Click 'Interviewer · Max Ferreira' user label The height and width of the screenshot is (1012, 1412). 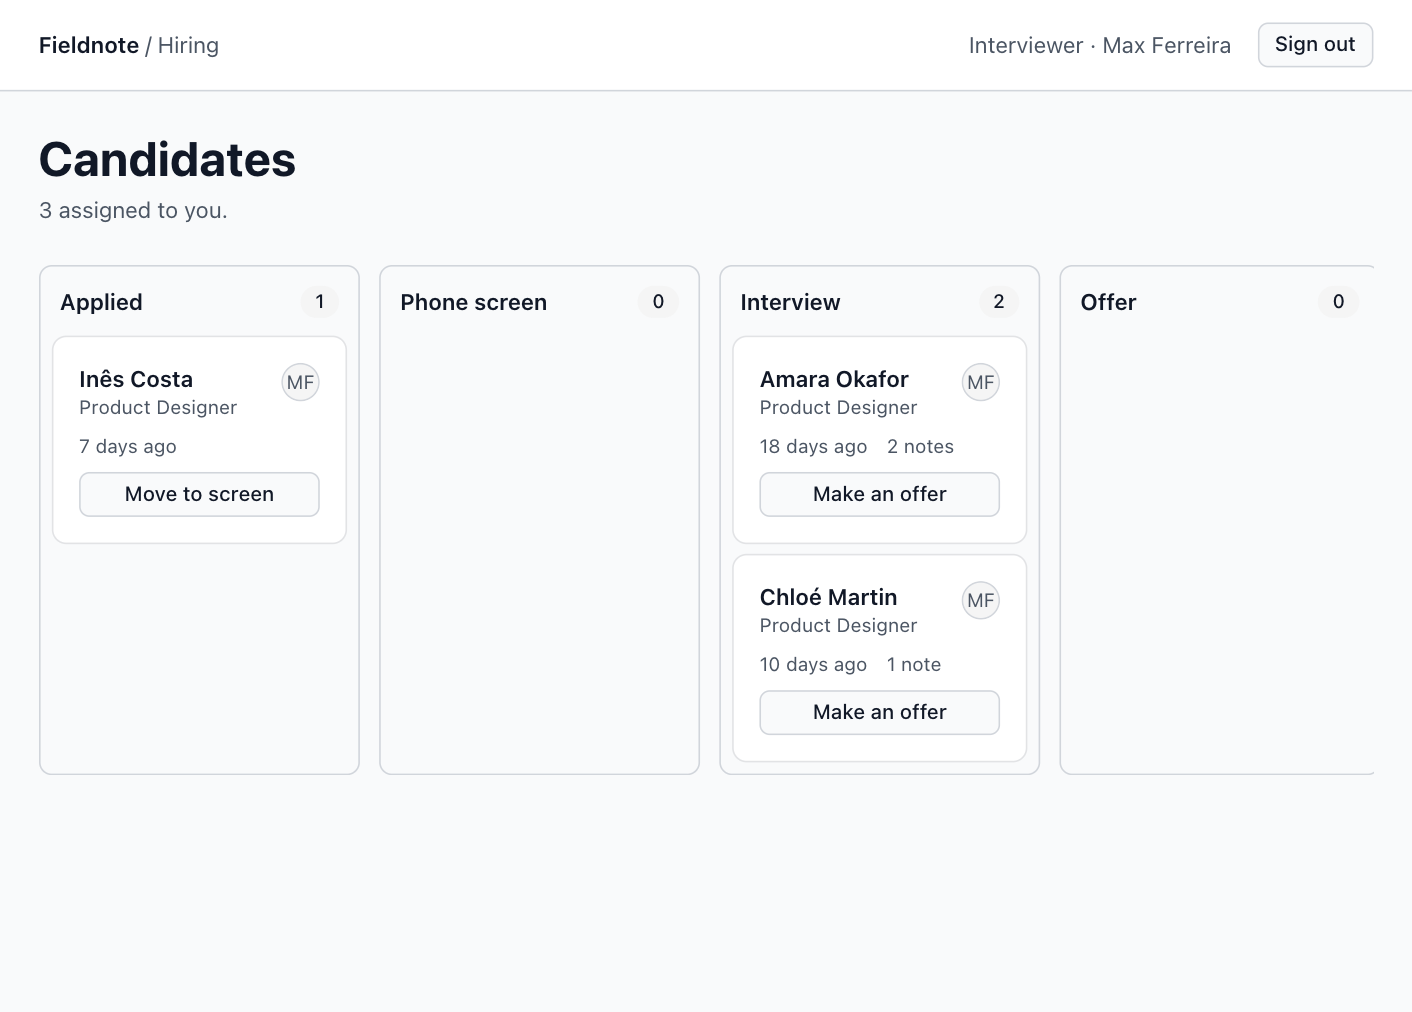[1099, 45]
